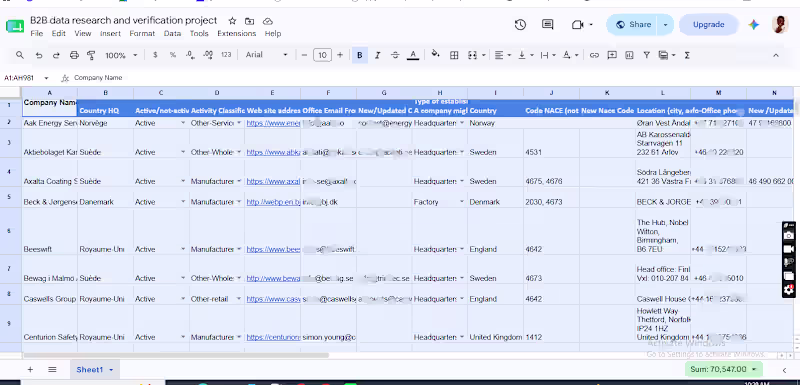Create a filter with funnel icon
The height and width of the screenshot is (385, 800).
pos(646,55)
